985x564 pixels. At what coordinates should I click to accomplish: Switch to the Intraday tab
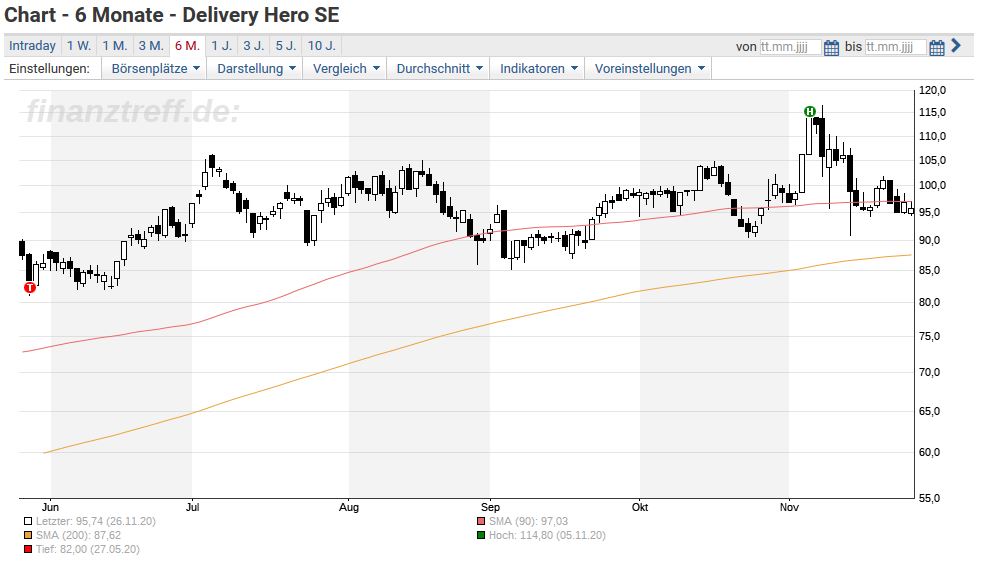pyautogui.click(x=32, y=46)
